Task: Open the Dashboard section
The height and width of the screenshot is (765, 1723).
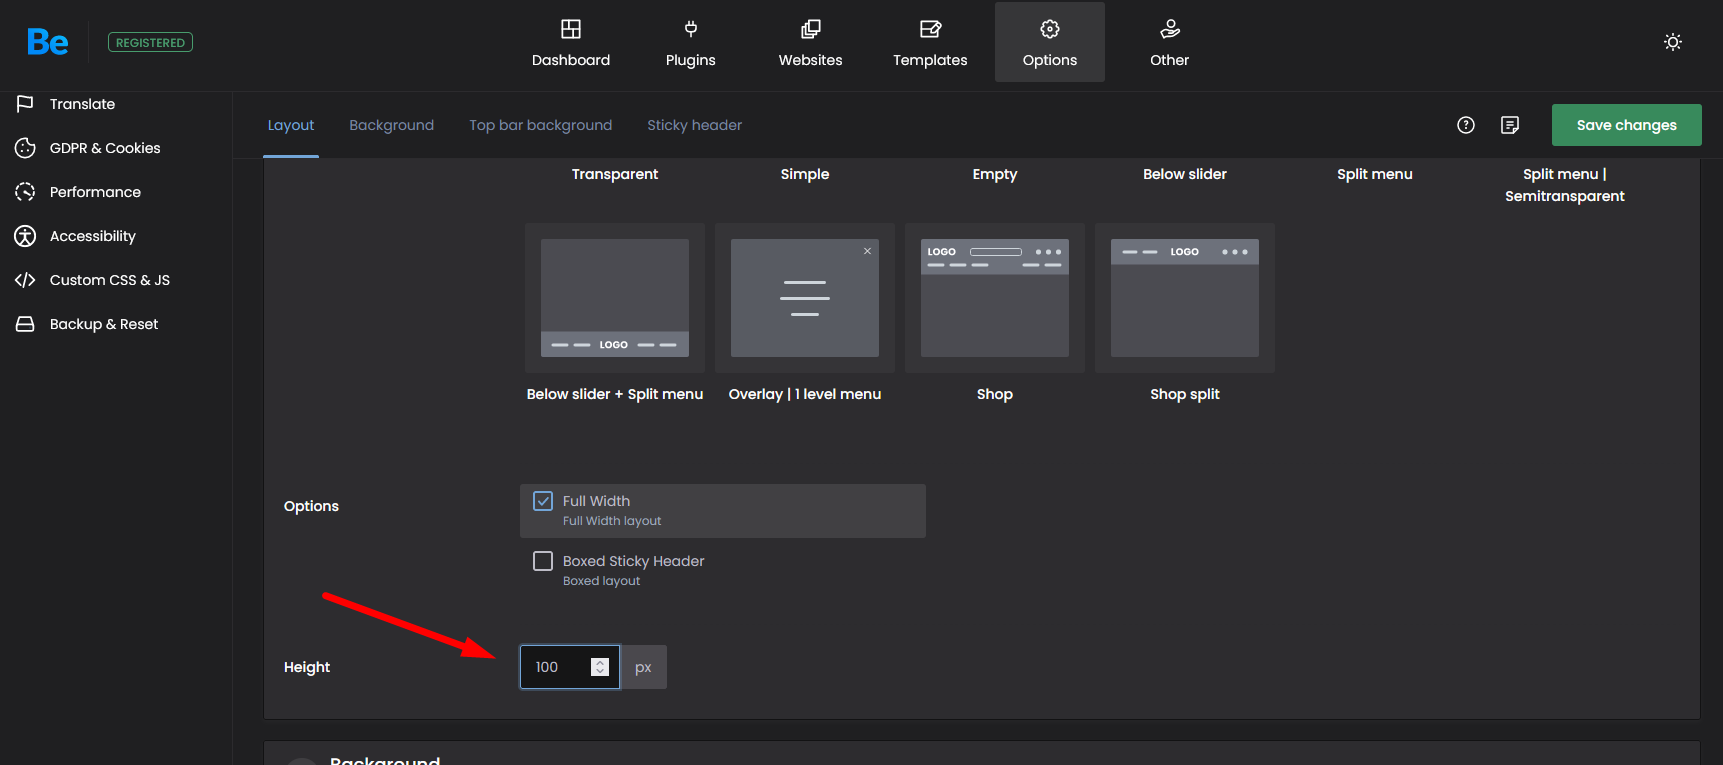Action: pos(571,42)
